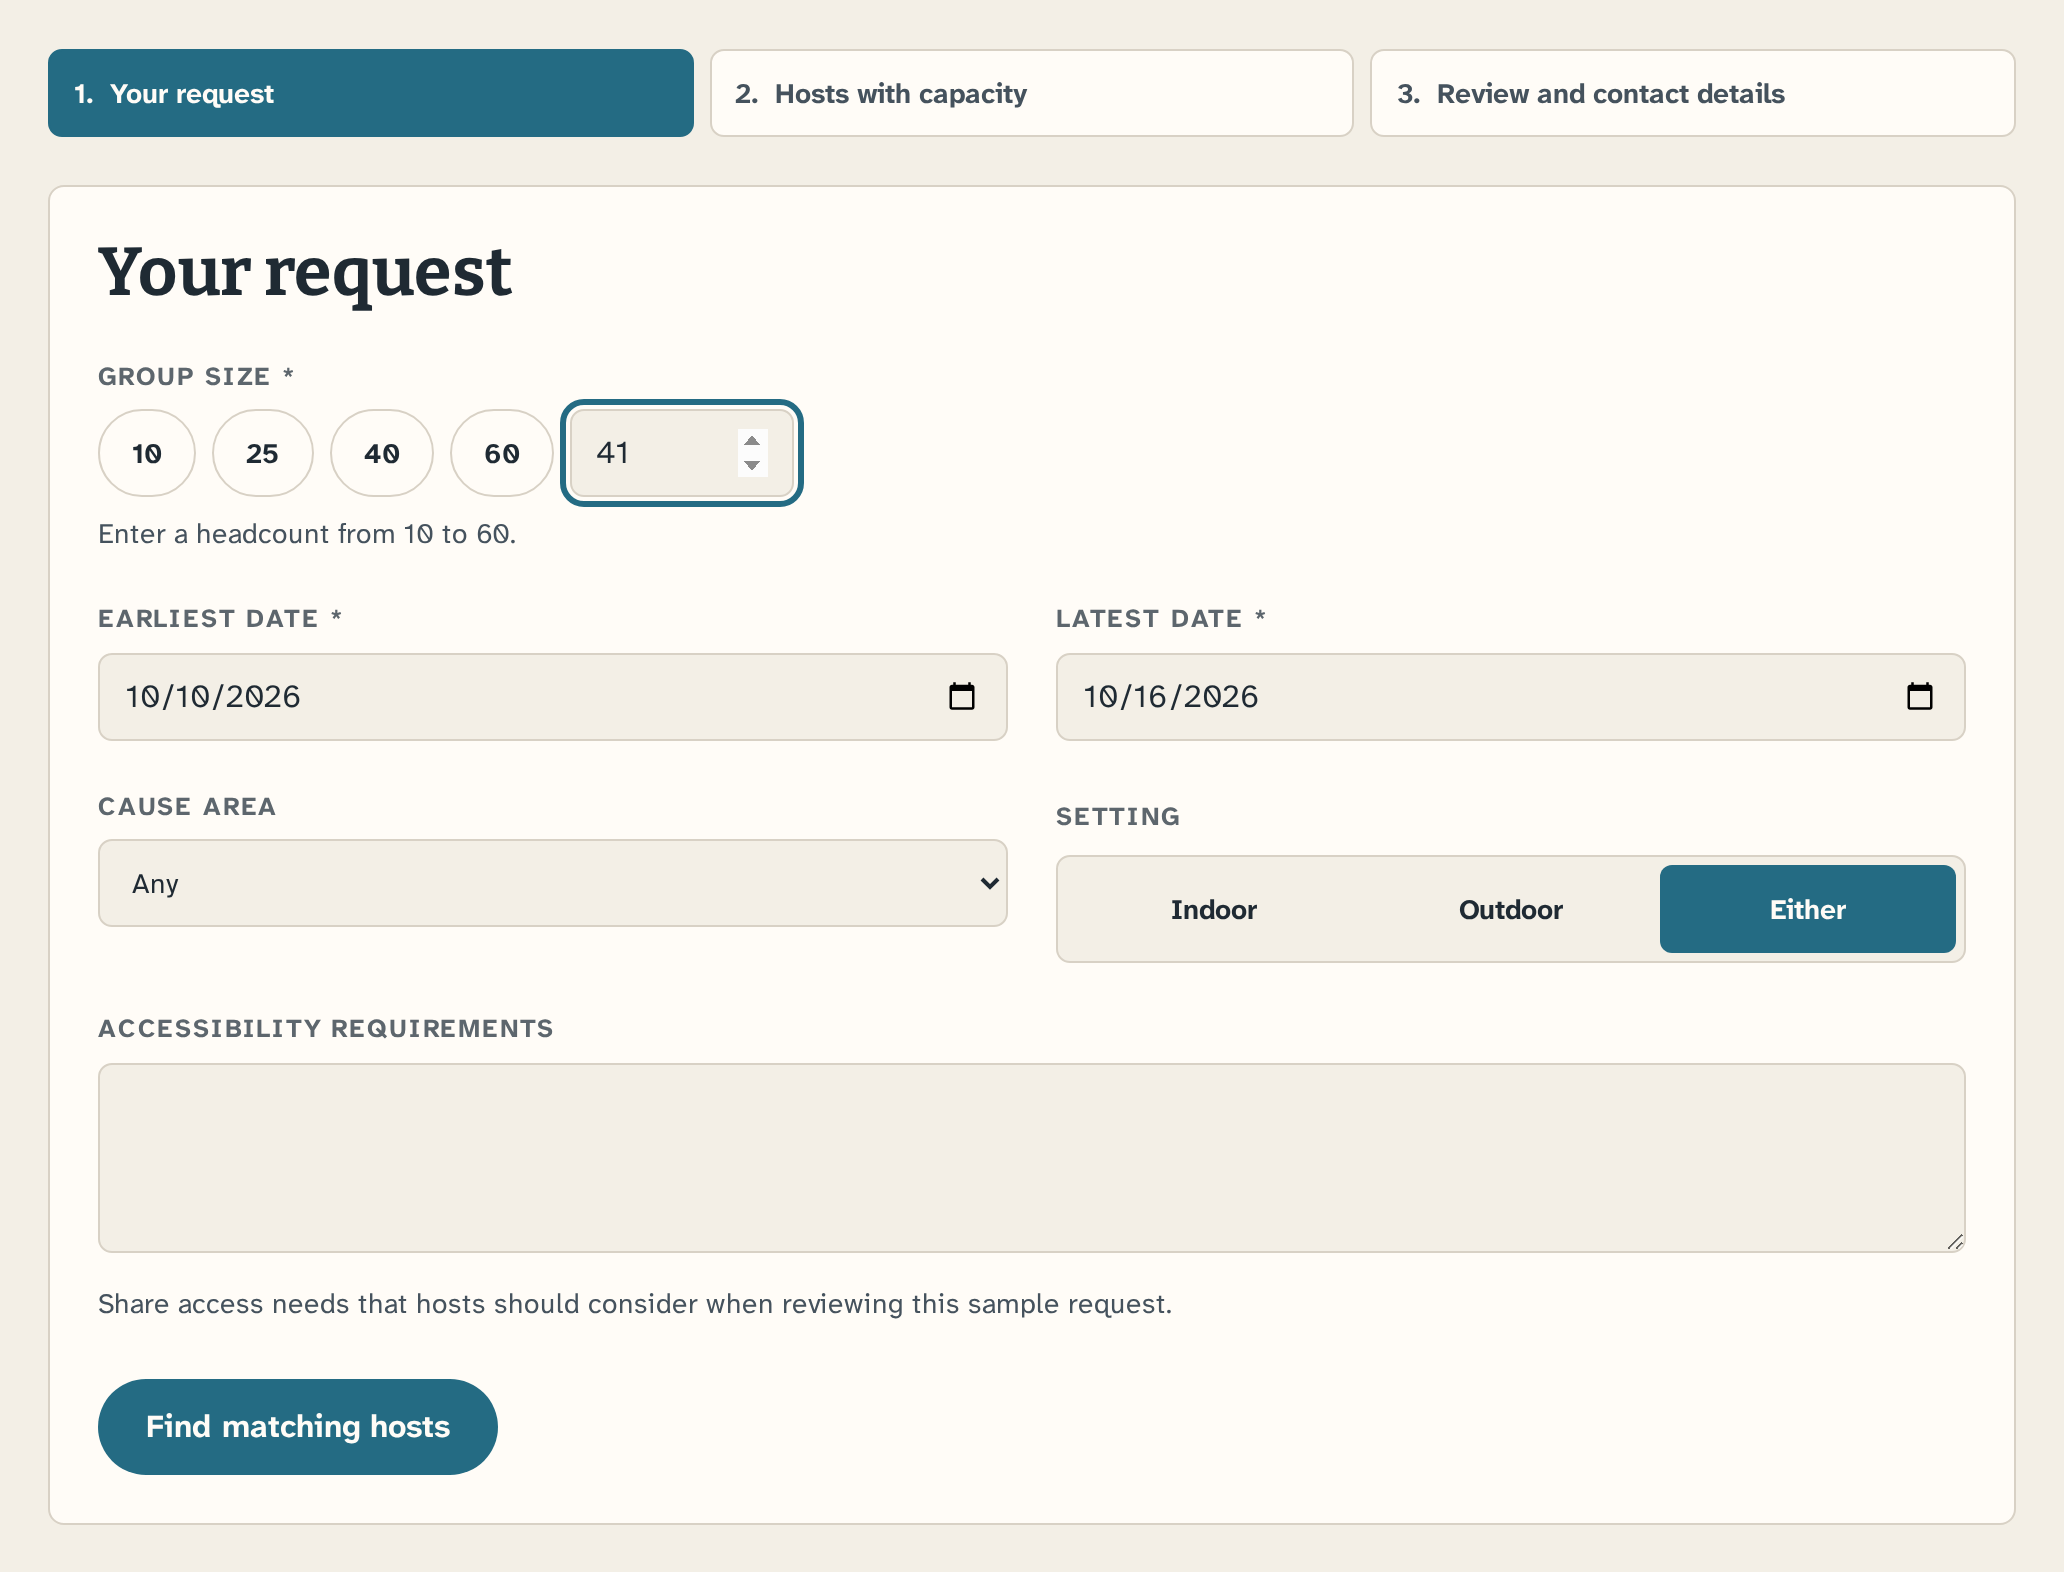Click the Find matching hosts button
2064x1572 pixels.
pyautogui.click(x=297, y=1427)
